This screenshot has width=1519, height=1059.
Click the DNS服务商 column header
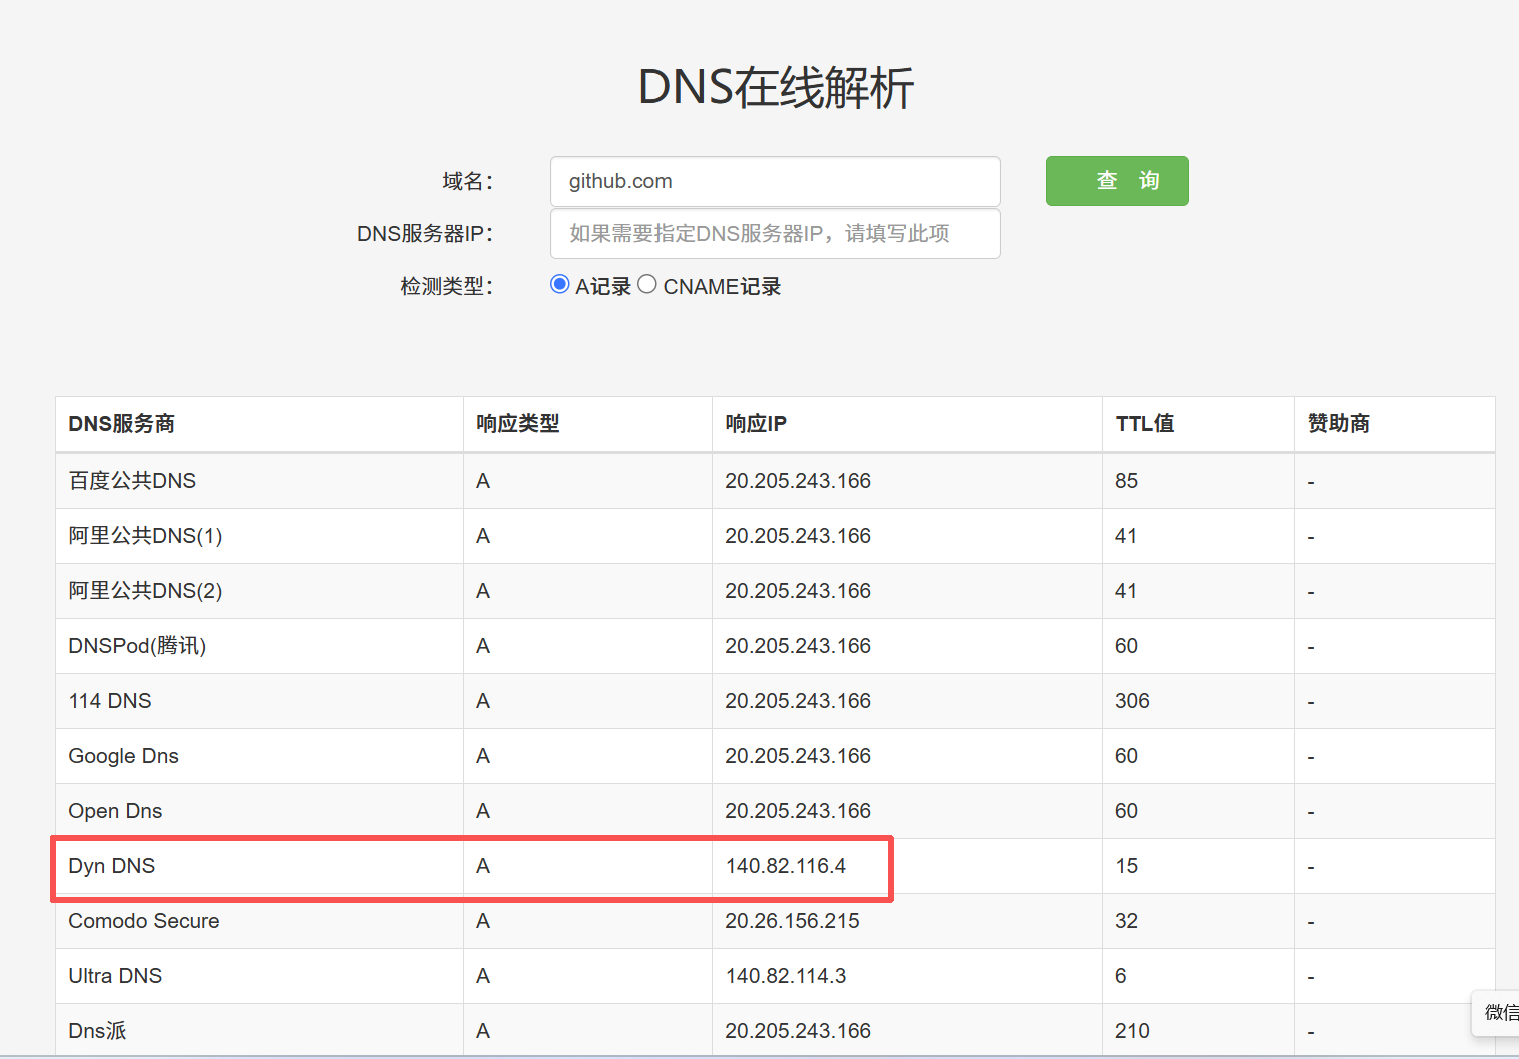pyautogui.click(x=121, y=424)
